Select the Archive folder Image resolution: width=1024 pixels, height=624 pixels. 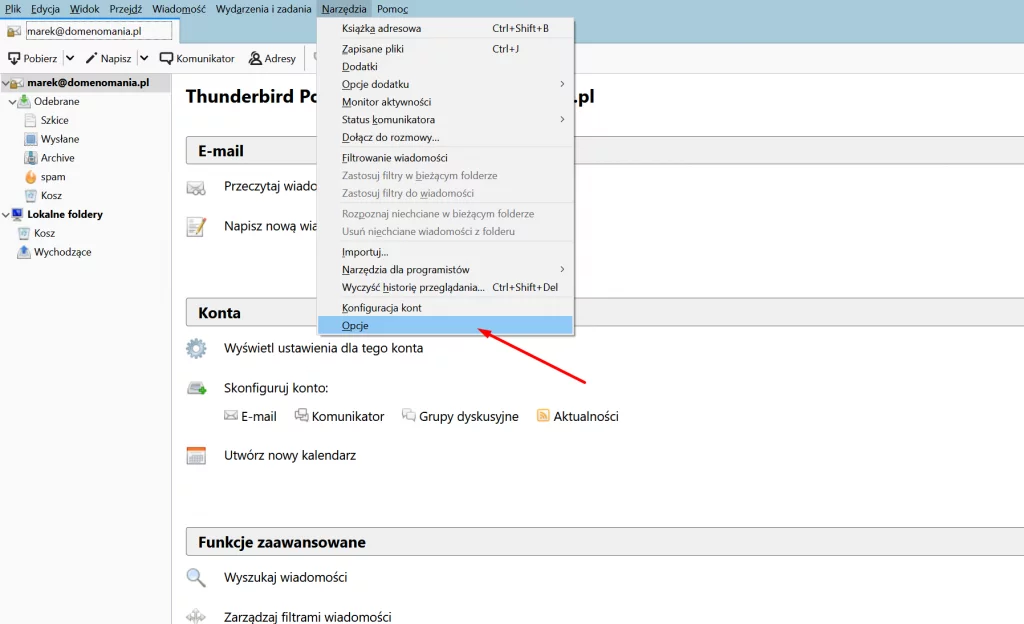(57, 158)
